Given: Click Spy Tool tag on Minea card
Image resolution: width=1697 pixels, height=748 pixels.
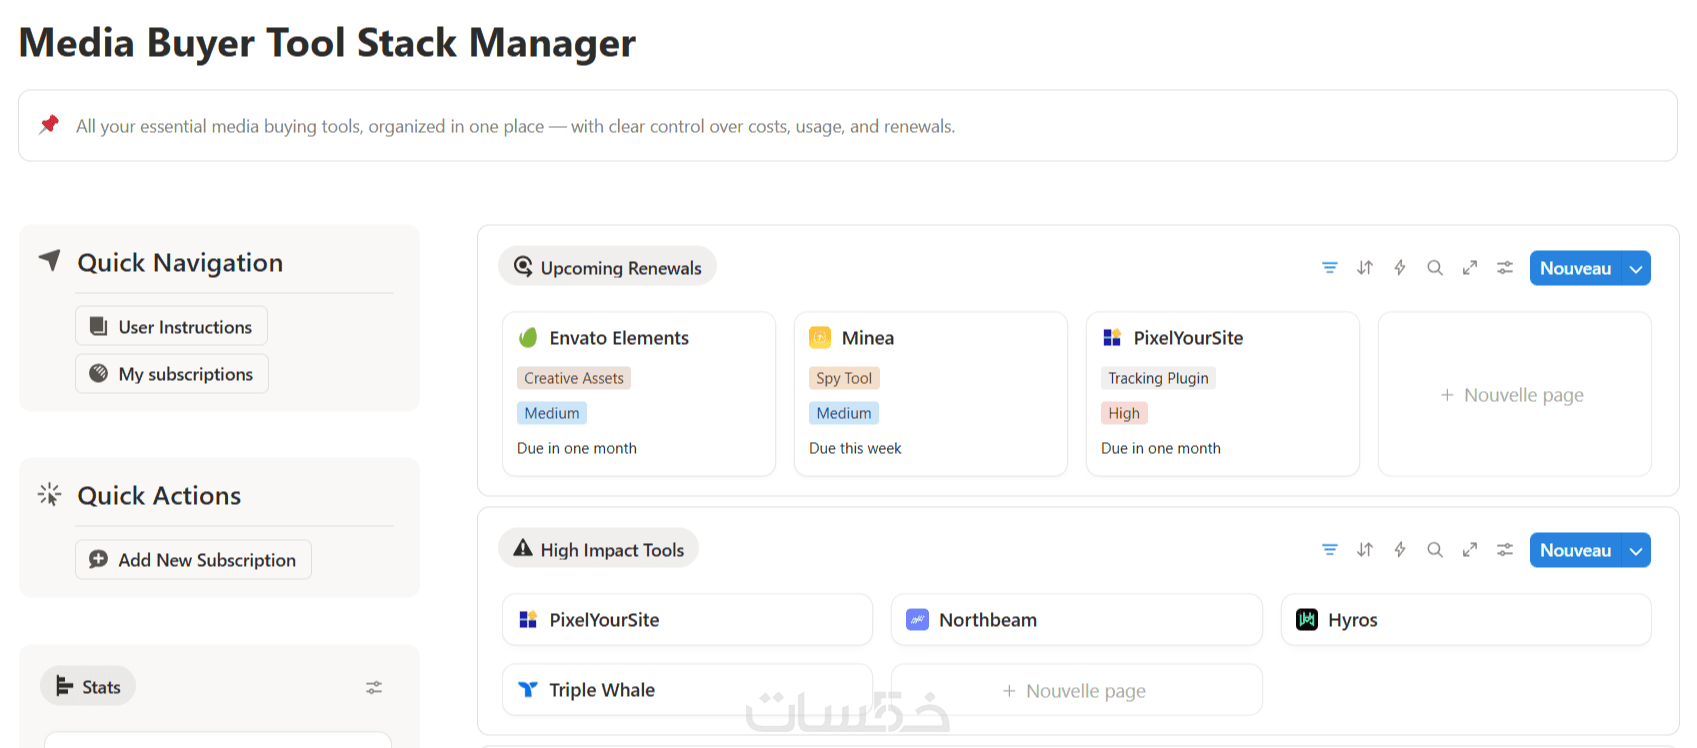Looking at the screenshot, I should pos(844,378).
